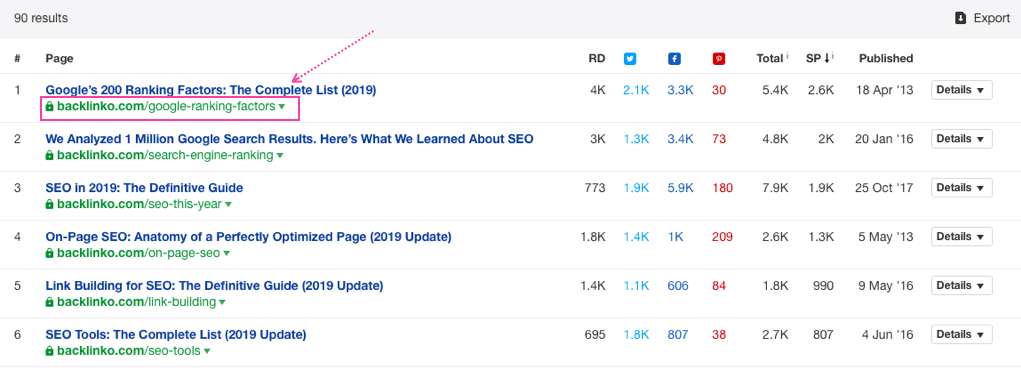Sort by Twitter shares column icon
The width and height of the screenshot is (1021, 371).
pyautogui.click(x=630, y=59)
